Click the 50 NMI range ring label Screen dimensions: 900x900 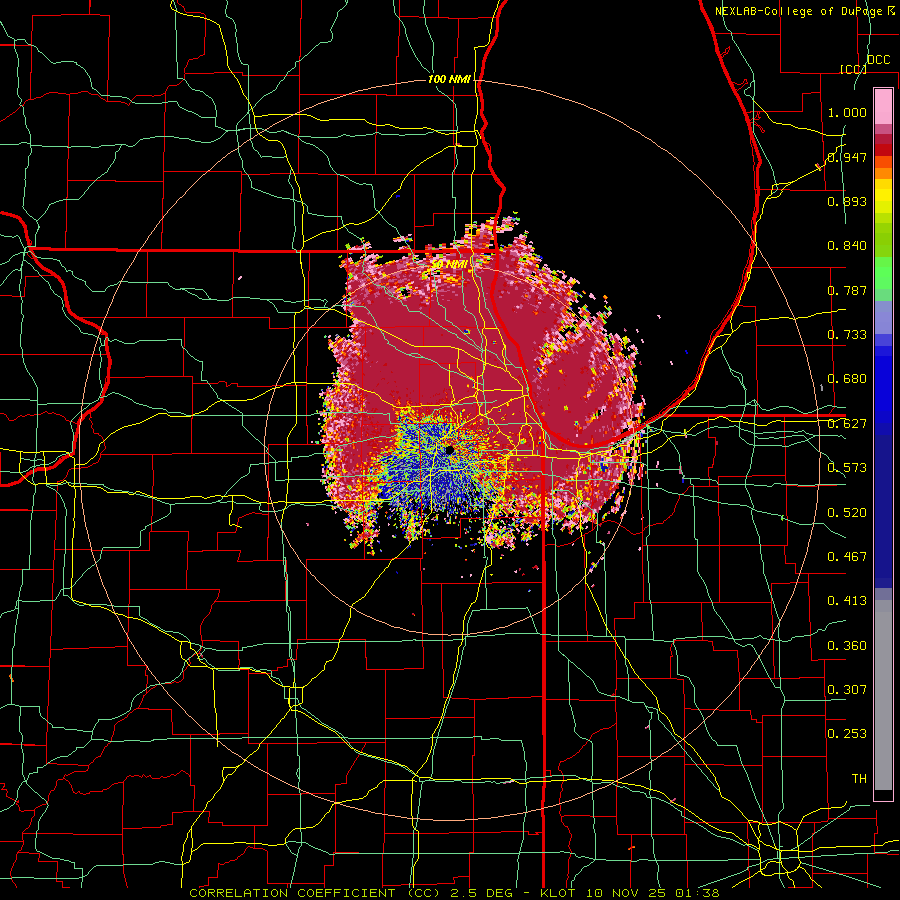tap(449, 265)
